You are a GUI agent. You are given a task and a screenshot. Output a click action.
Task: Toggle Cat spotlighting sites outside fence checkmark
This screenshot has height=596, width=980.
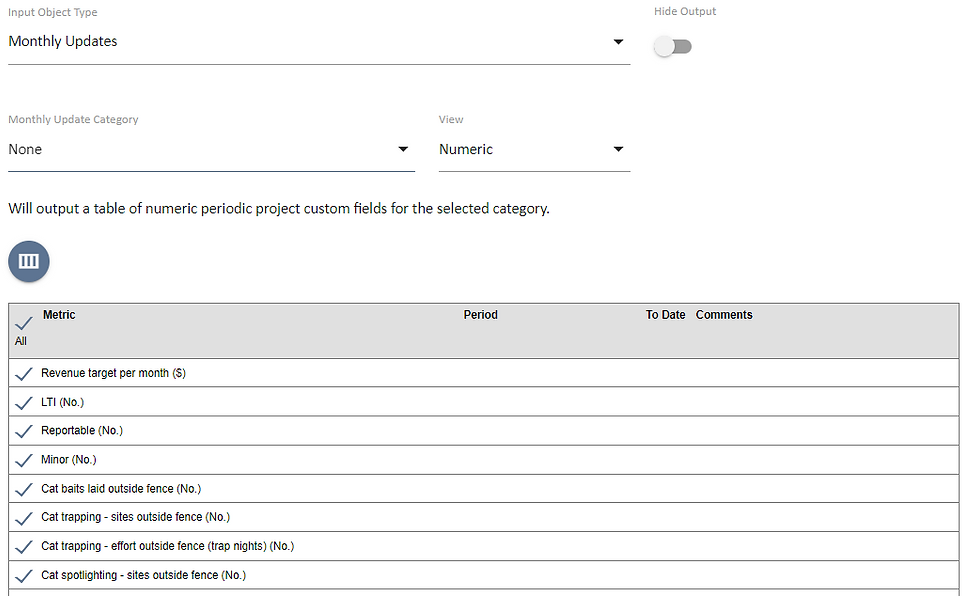coord(24,576)
